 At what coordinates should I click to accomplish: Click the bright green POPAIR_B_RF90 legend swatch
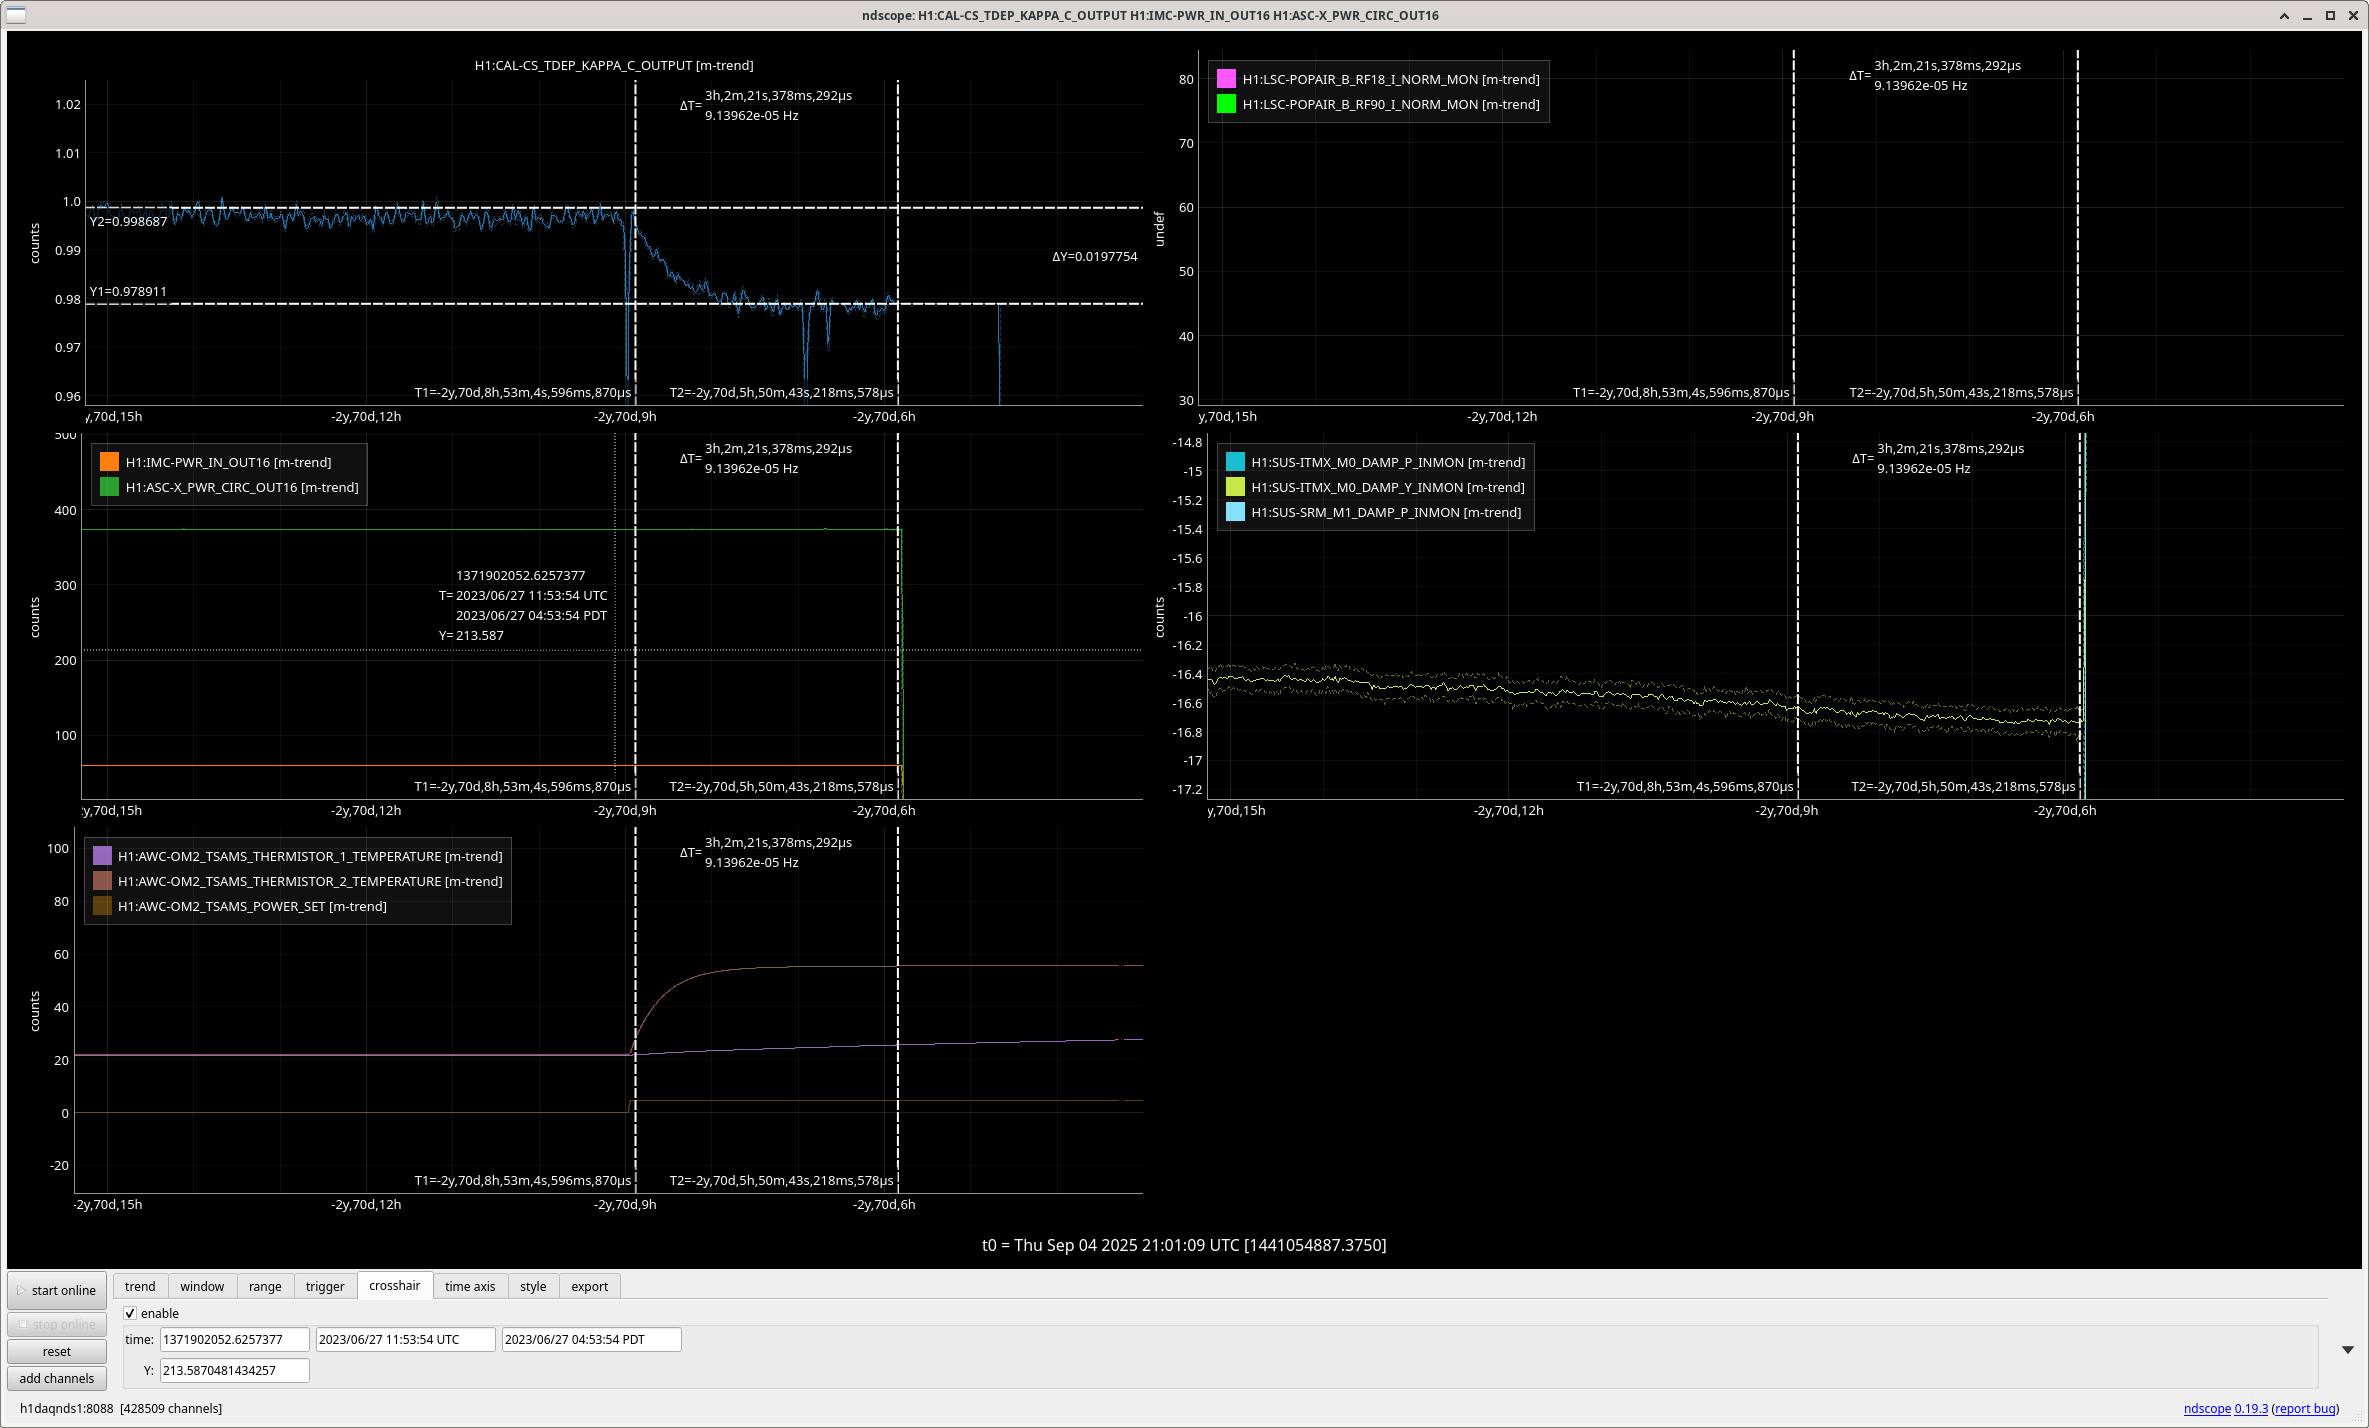pyautogui.click(x=1226, y=104)
